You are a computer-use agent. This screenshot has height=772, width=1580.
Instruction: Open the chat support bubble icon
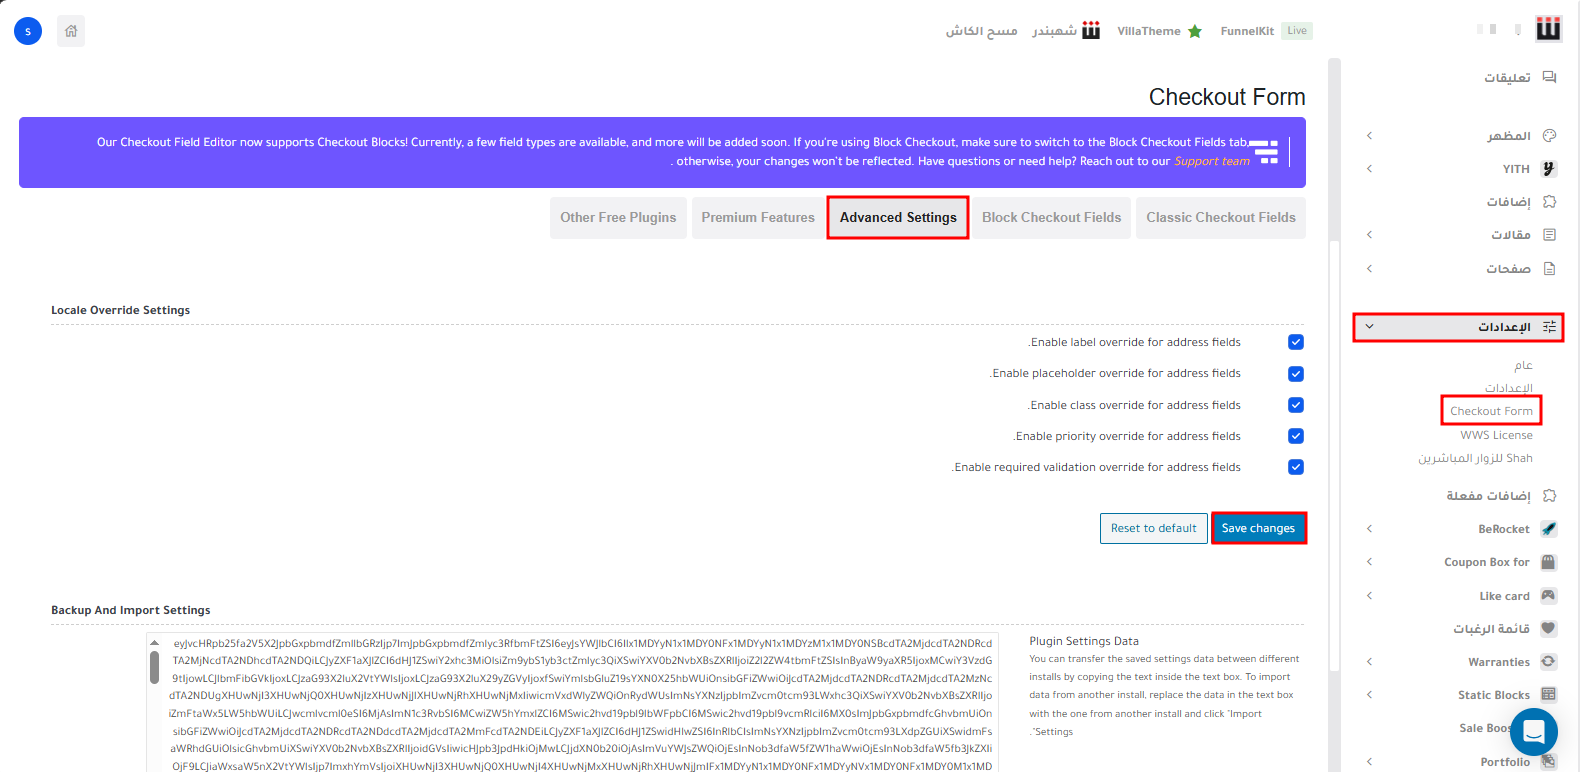(x=1533, y=732)
